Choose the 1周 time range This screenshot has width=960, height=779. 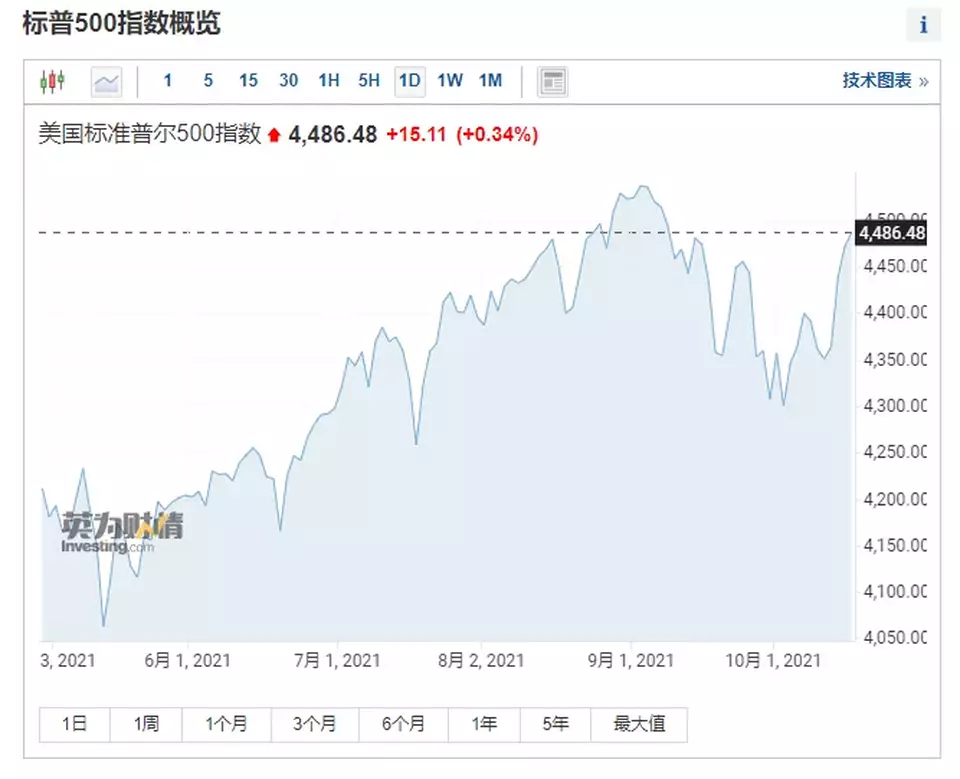[x=146, y=724]
